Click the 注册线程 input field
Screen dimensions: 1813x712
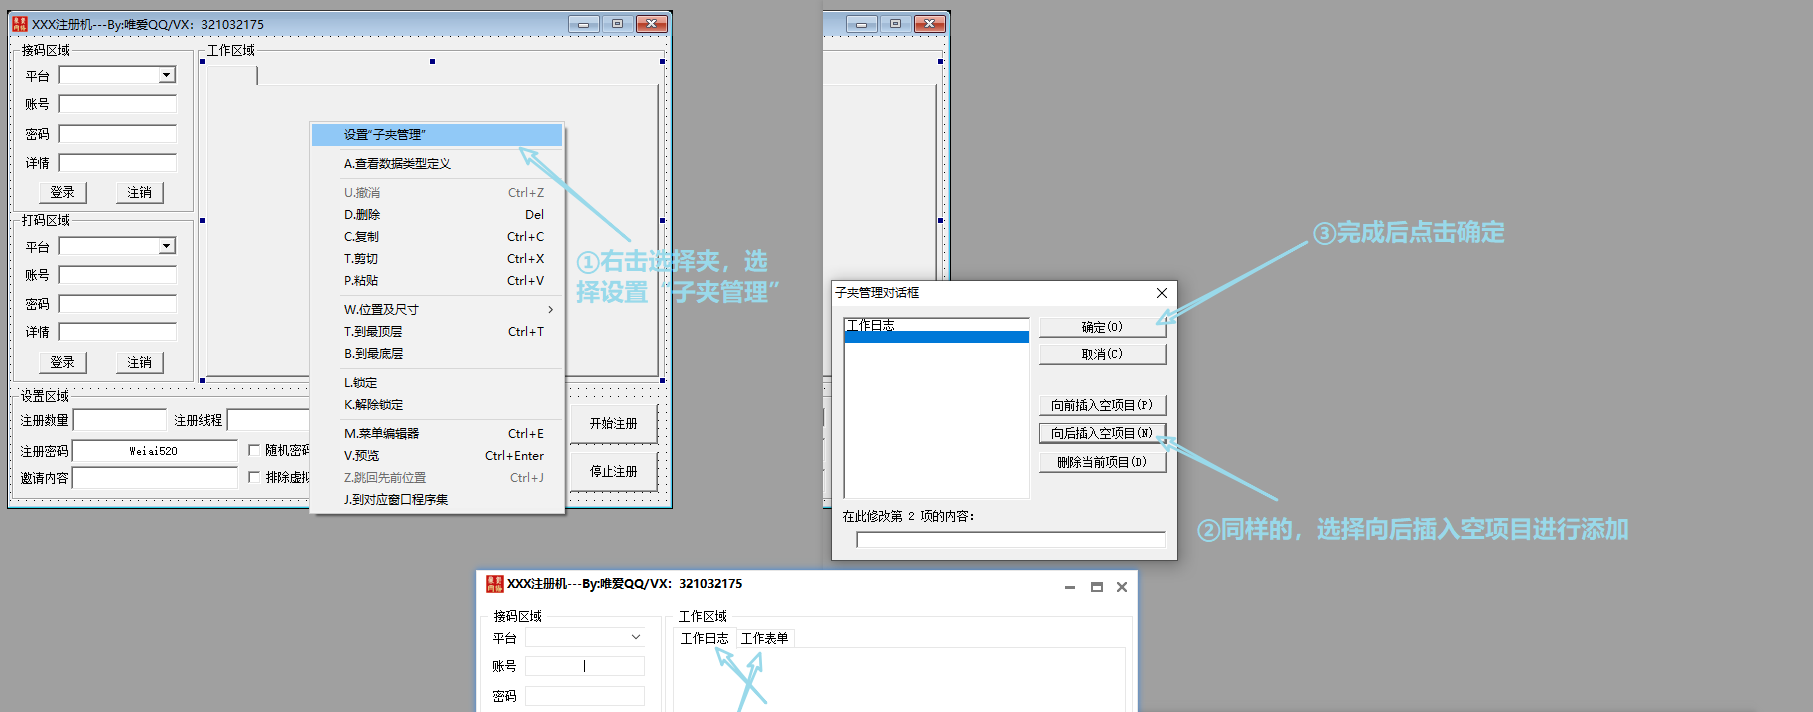pos(268,420)
